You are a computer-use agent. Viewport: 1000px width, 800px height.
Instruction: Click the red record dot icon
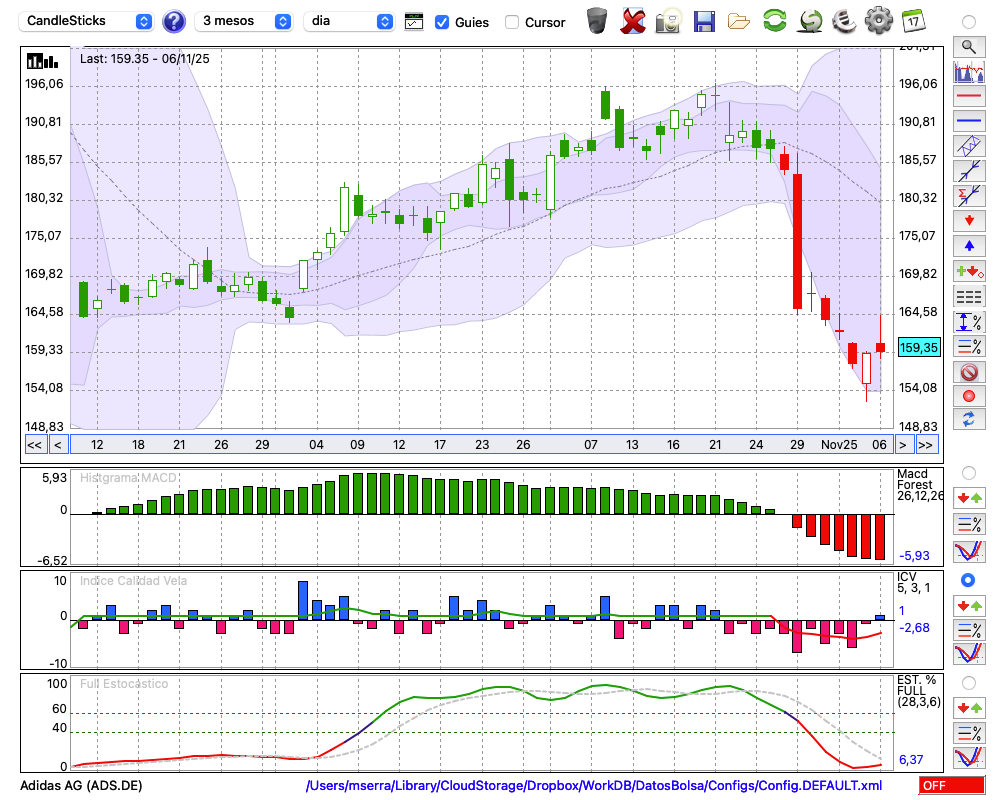tap(969, 396)
